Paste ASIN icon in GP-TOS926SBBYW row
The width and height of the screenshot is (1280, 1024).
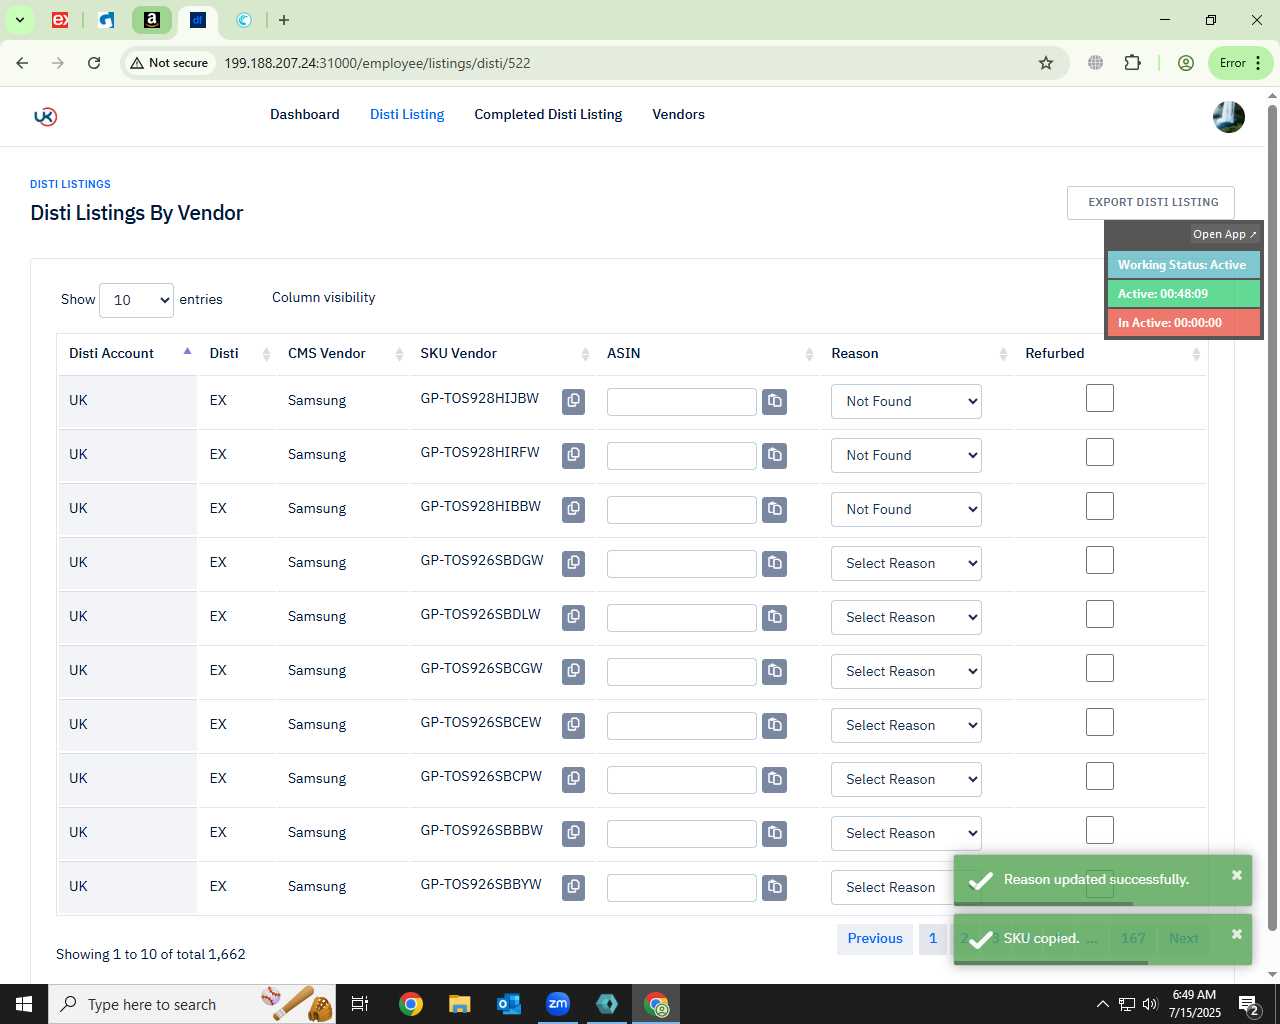(774, 887)
